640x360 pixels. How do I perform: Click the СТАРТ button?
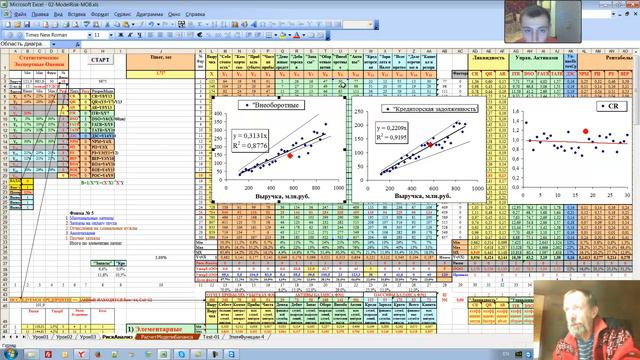[100, 60]
